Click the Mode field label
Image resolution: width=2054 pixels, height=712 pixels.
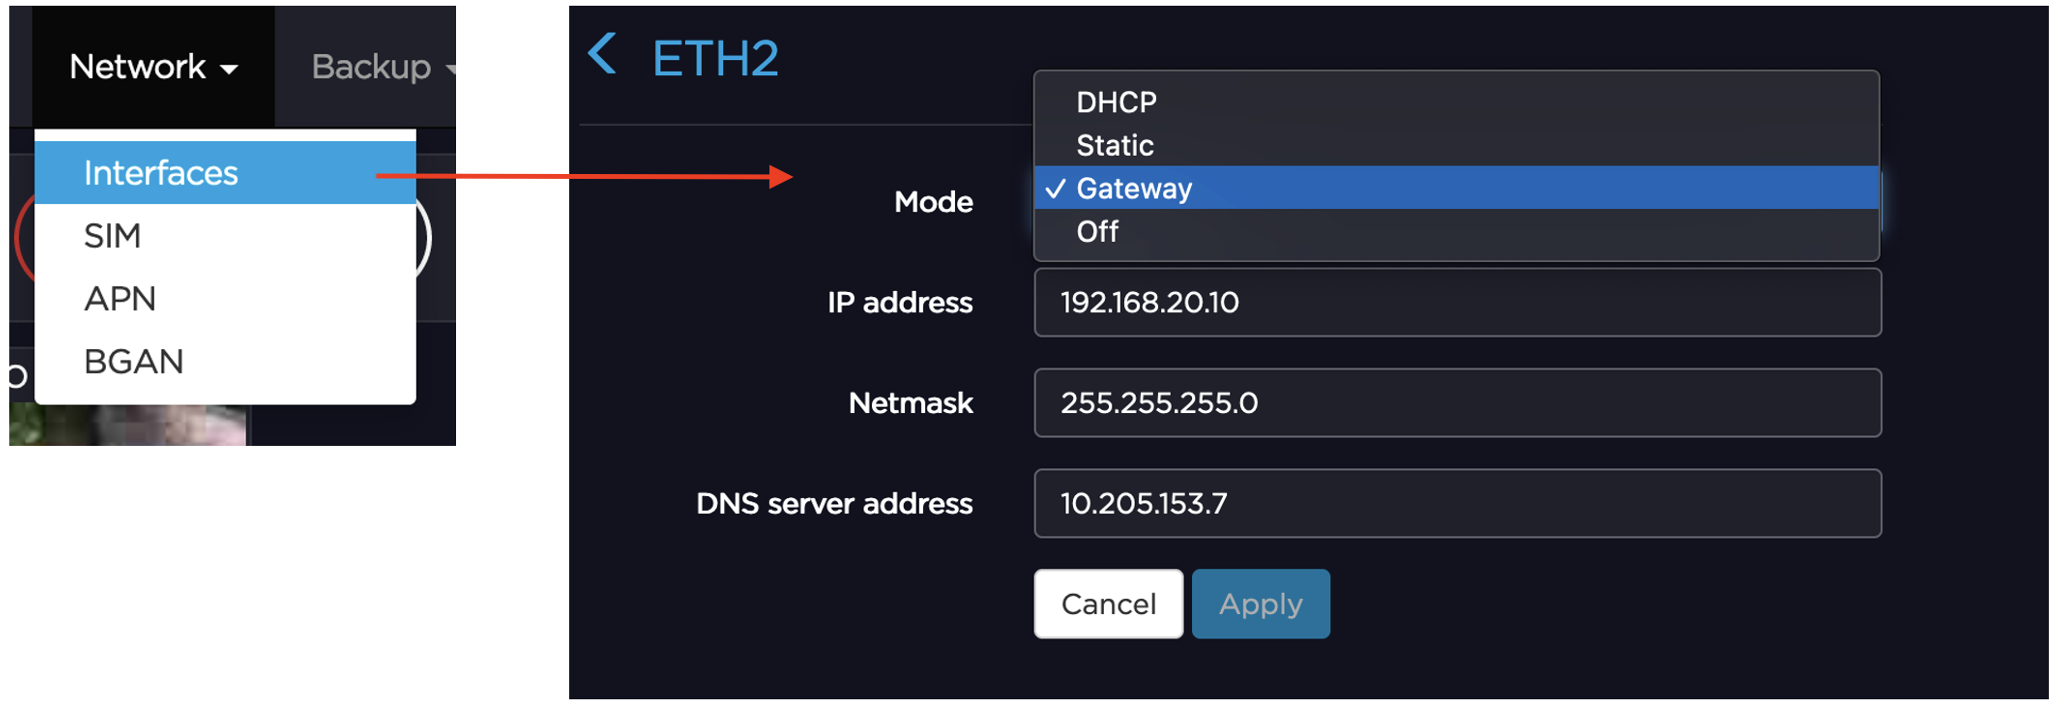pos(933,202)
